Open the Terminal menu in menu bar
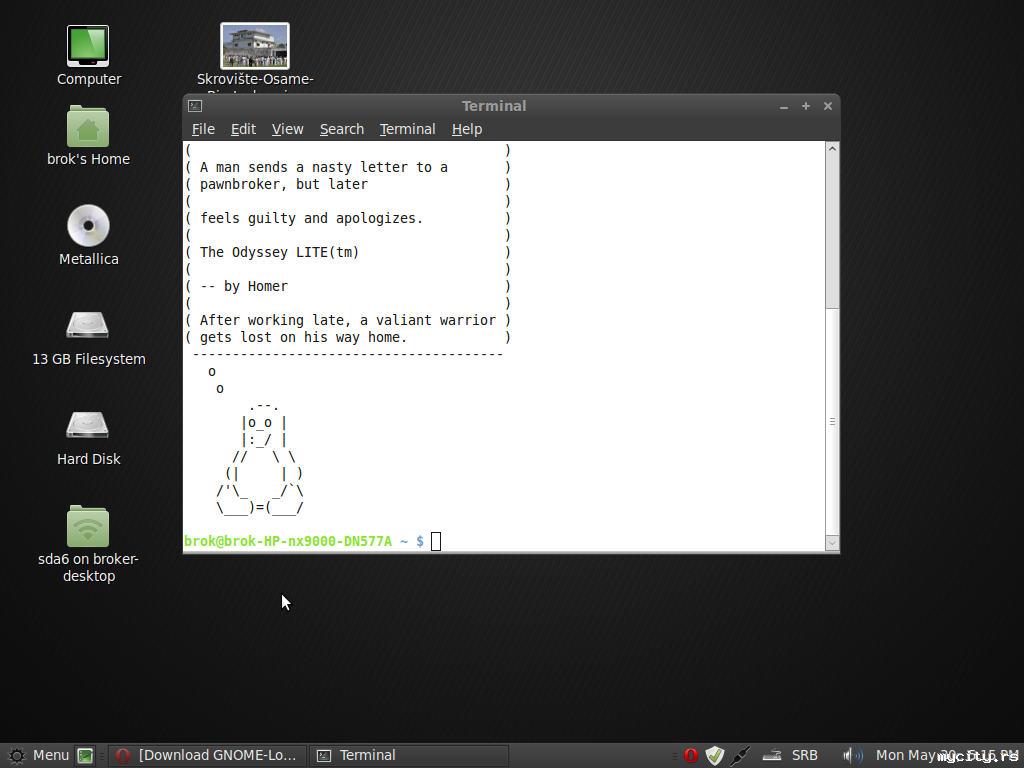 click(x=408, y=129)
